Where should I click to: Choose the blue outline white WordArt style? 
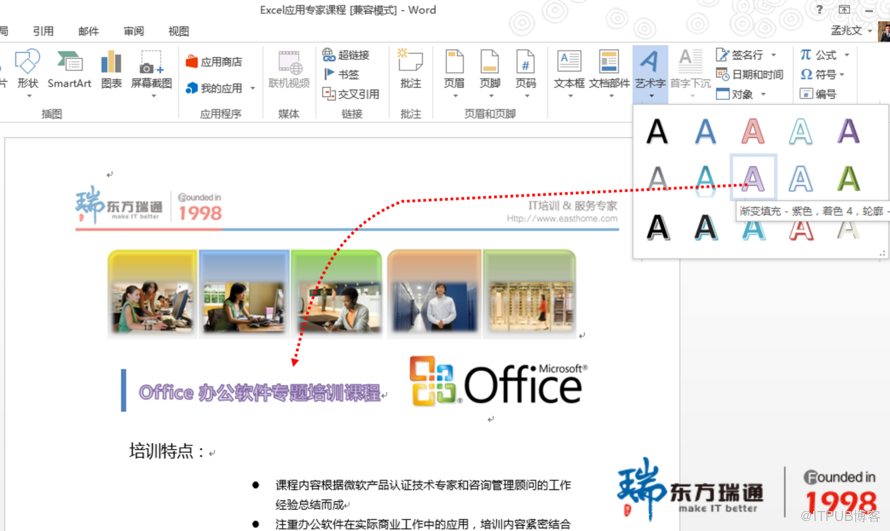[x=801, y=178]
